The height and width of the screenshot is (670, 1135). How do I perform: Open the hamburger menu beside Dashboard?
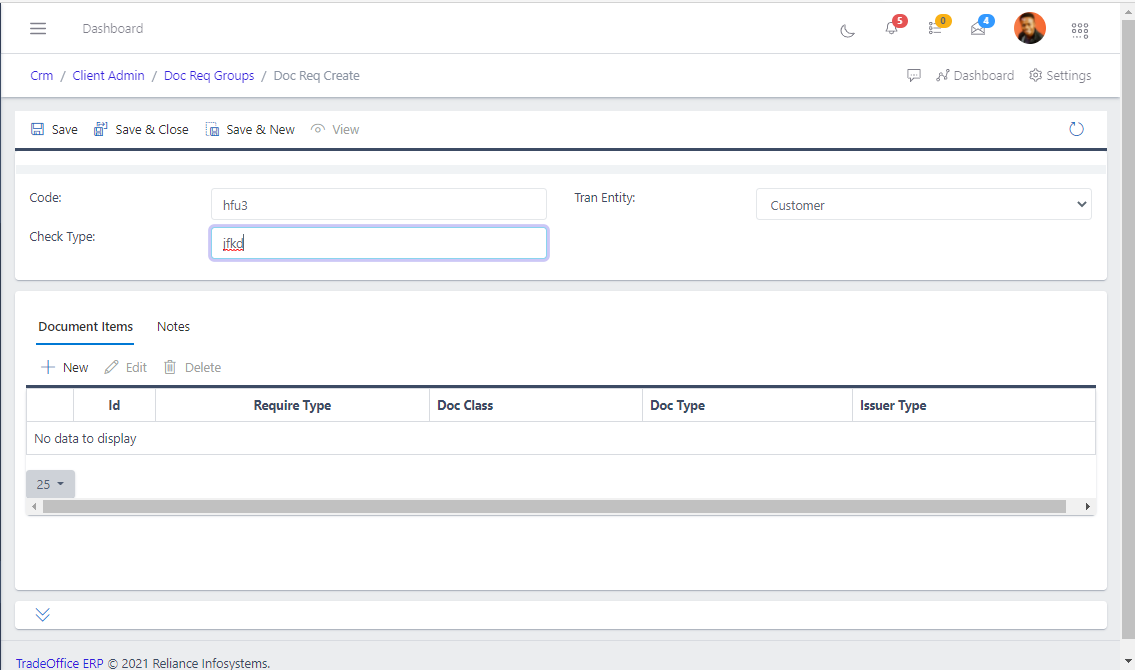pyautogui.click(x=37, y=28)
